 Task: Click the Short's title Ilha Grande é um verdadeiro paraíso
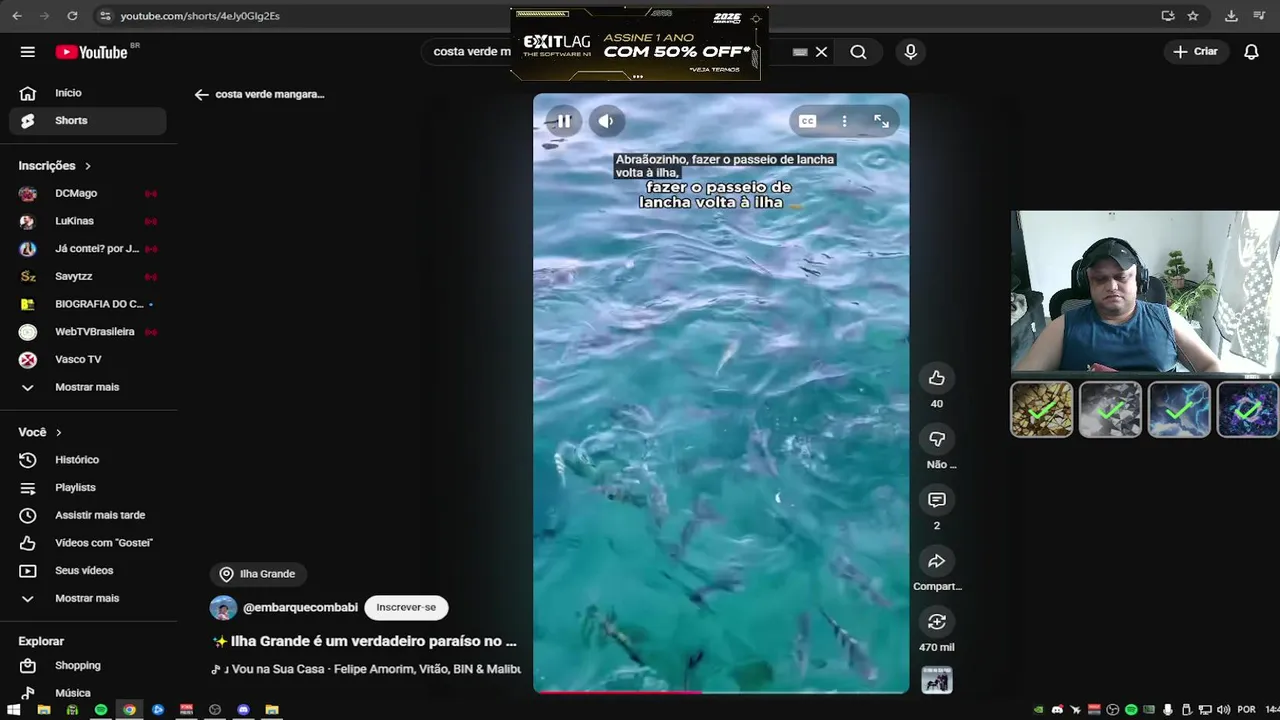click(x=365, y=641)
